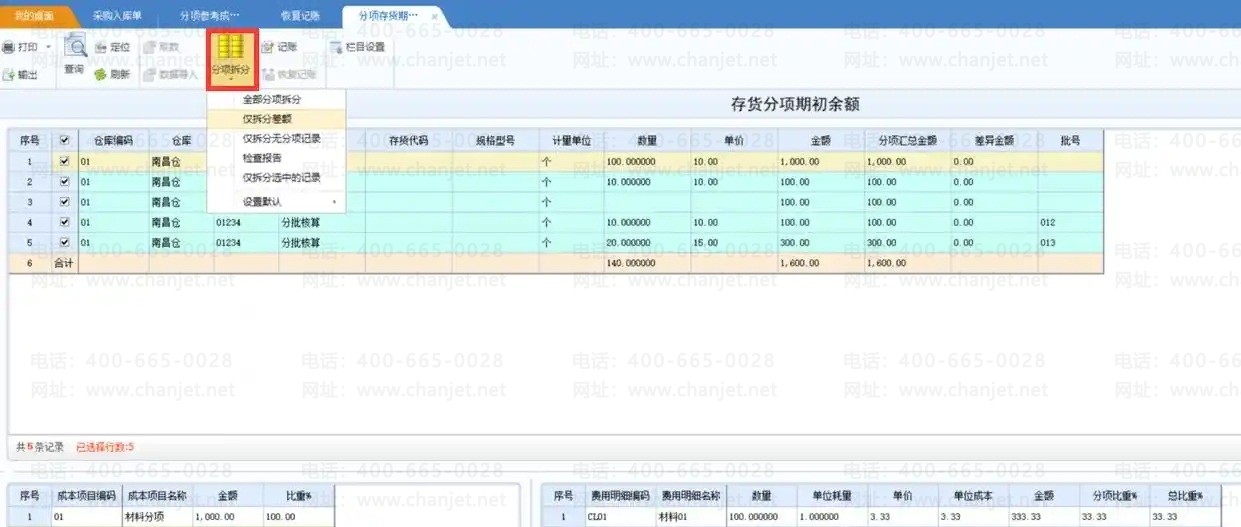Toggle the select-all checkbox in table header
This screenshot has width=1241, height=527.
click(x=65, y=141)
